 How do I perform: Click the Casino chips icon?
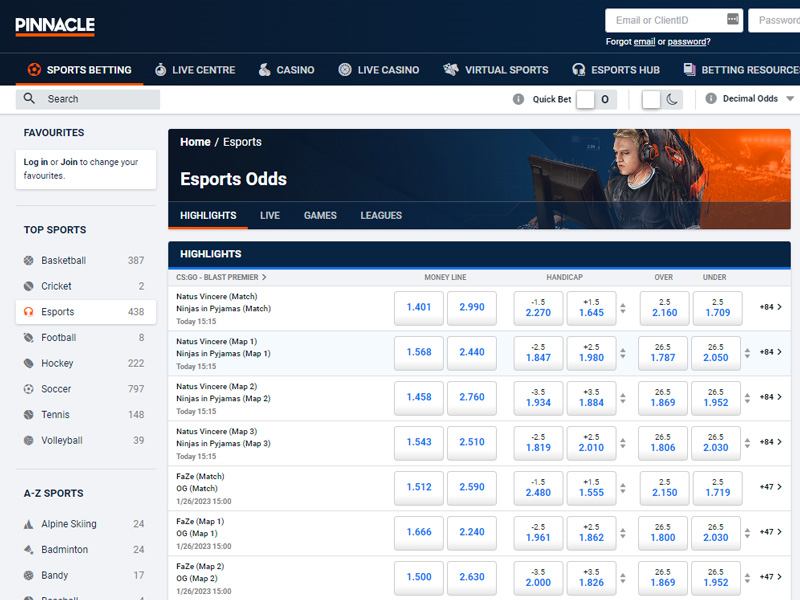pos(264,69)
